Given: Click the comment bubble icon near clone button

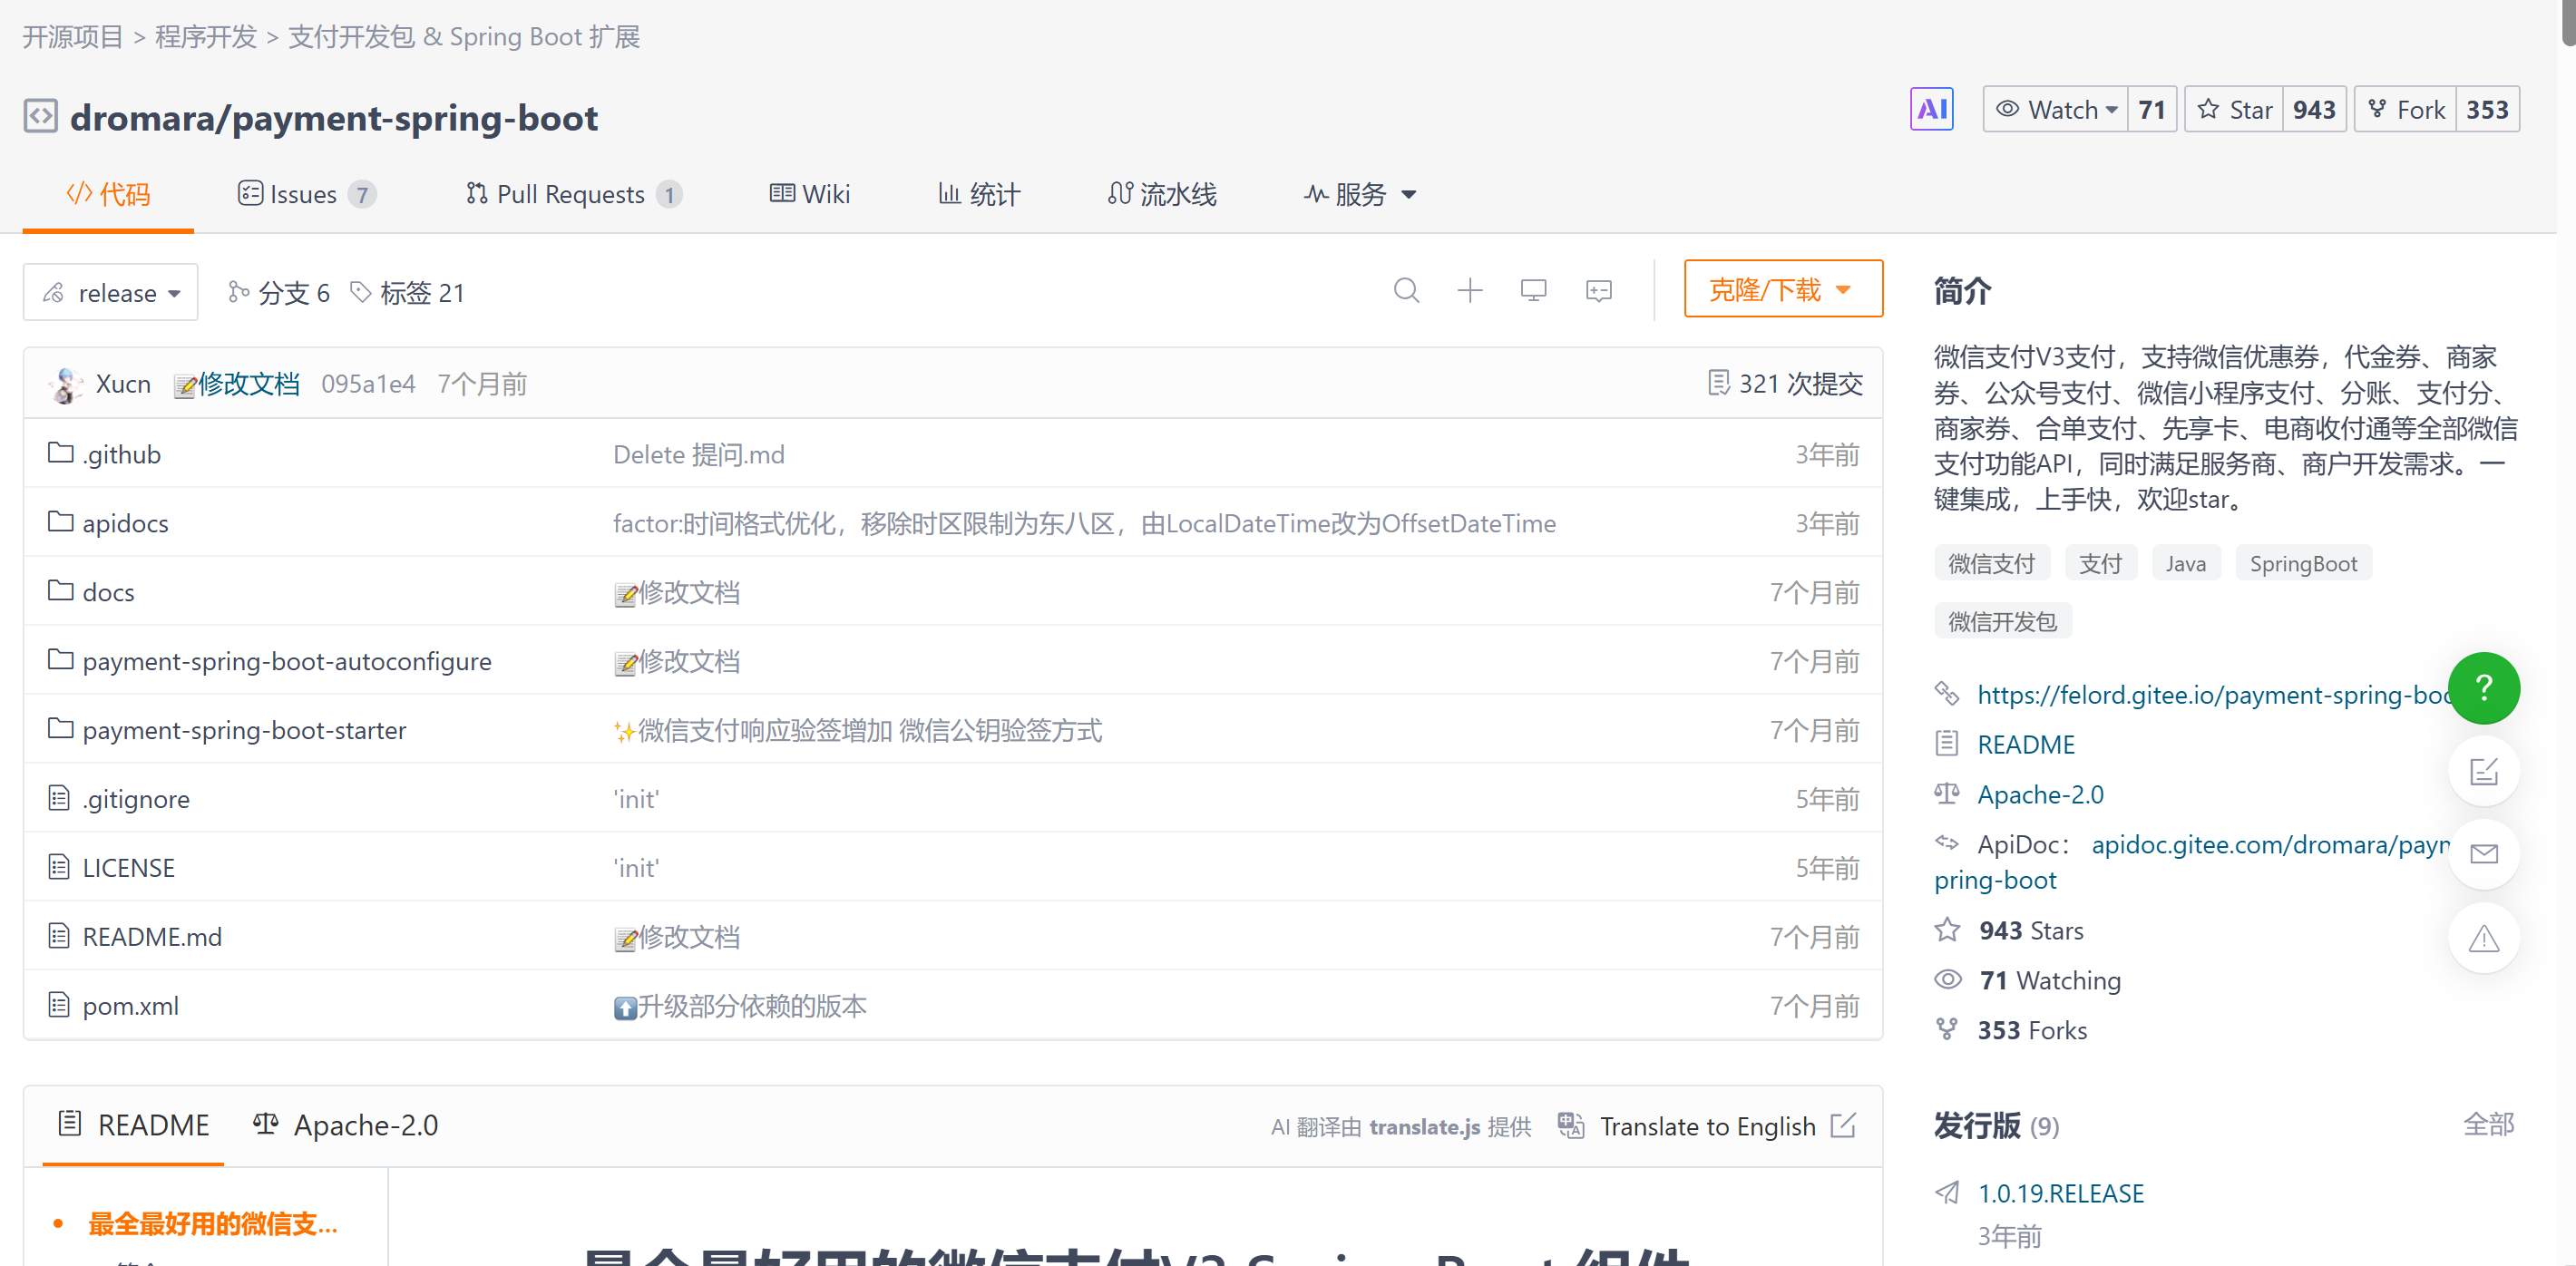Looking at the screenshot, I should [x=1598, y=291].
